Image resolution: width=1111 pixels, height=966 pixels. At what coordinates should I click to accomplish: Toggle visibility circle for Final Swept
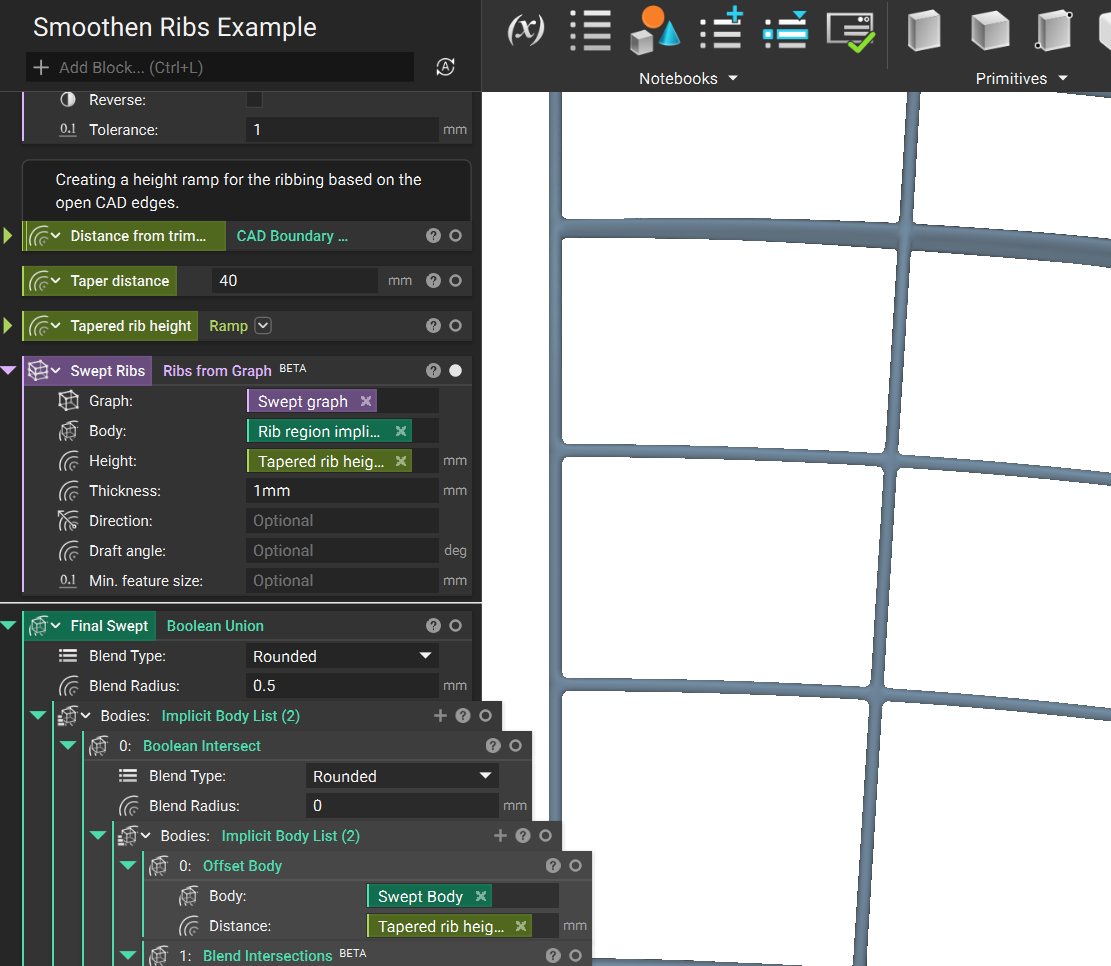point(456,626)
